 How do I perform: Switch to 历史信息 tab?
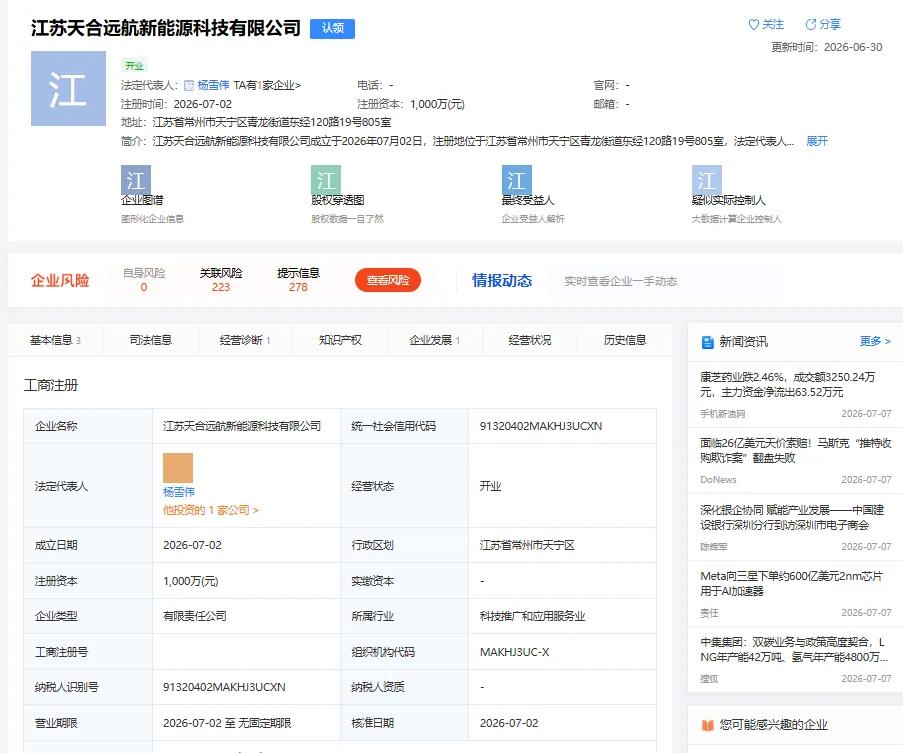tap(624, 340)
